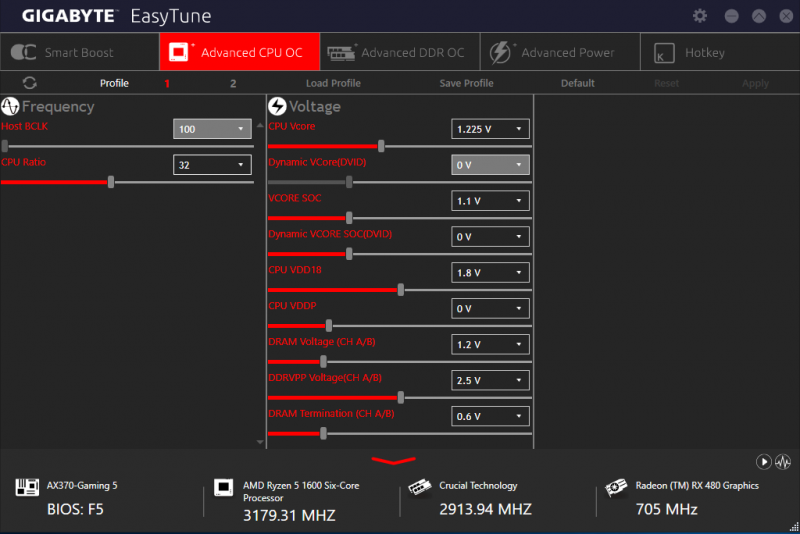Click the play button icon near bottom right
Screen dimensions: 800x534
pyautogui.click(x=763, y=462)
